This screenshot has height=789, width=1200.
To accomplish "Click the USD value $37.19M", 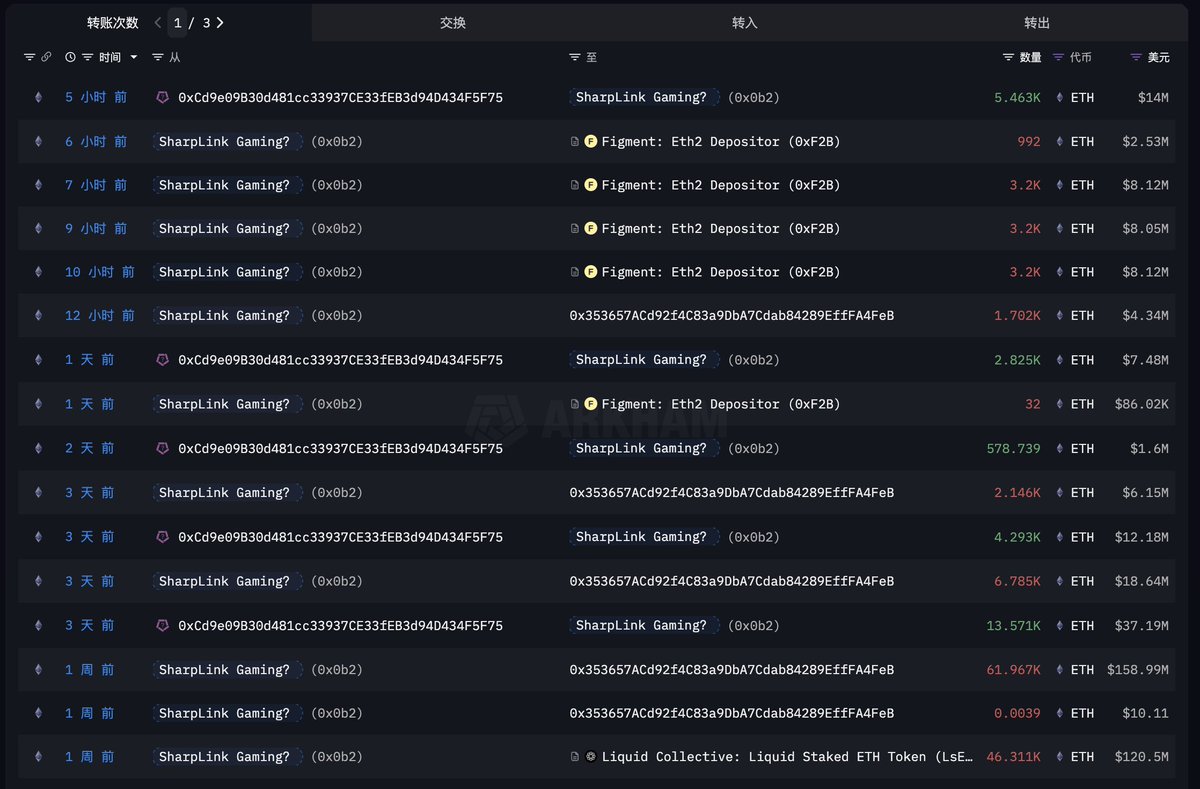I will (x=1142, y=626).
